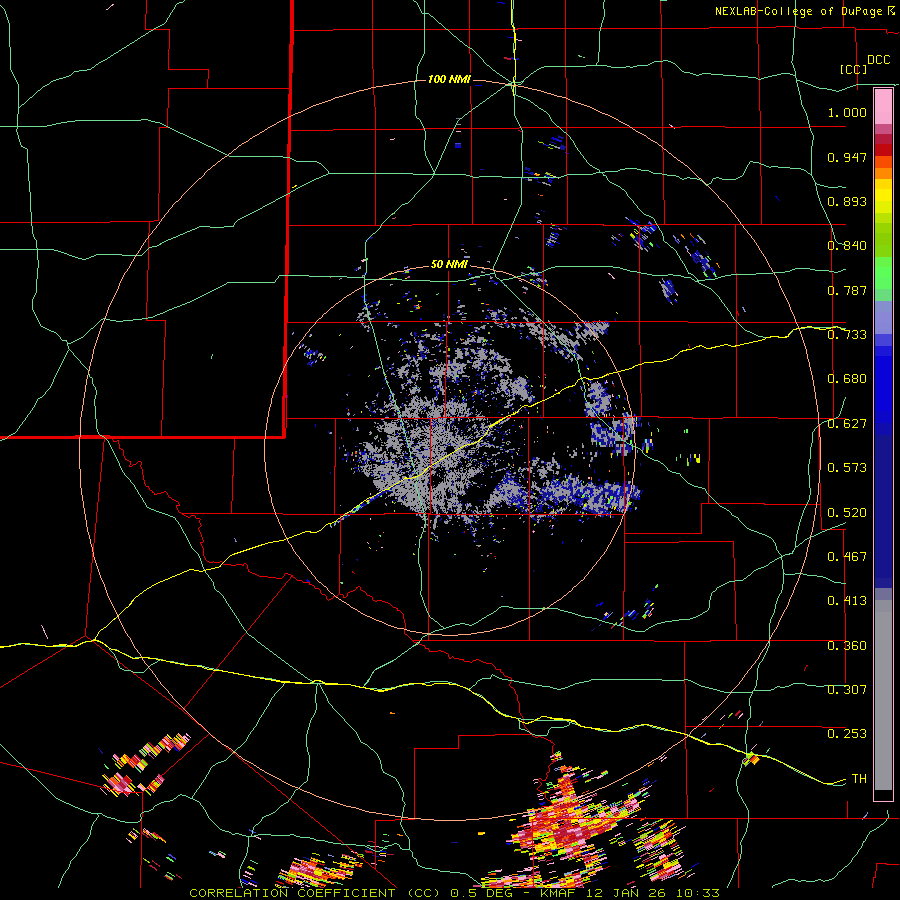
Task: Click the radar site hole at the center of the rings
Action: (x=451, y=449)
